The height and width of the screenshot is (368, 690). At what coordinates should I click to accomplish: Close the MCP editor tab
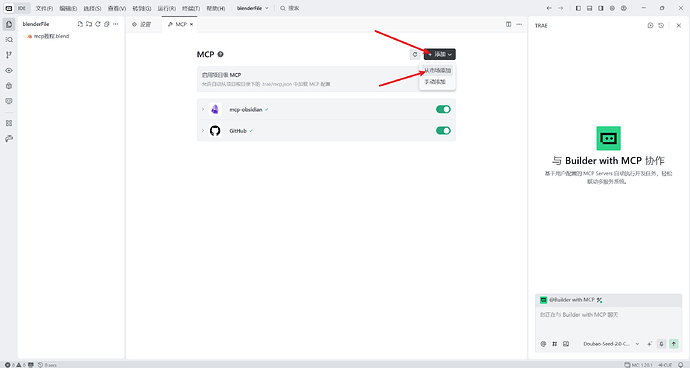(191, 24)
